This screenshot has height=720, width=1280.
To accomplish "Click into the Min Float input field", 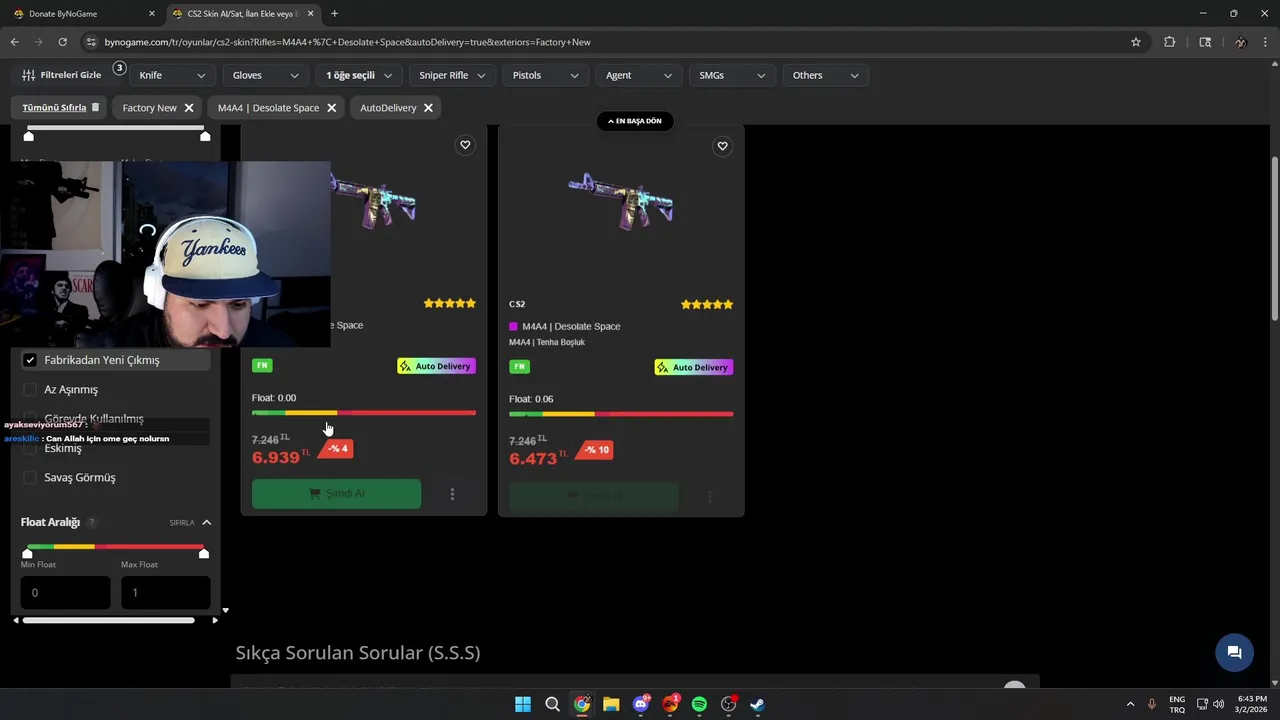I will click(65, 592).
